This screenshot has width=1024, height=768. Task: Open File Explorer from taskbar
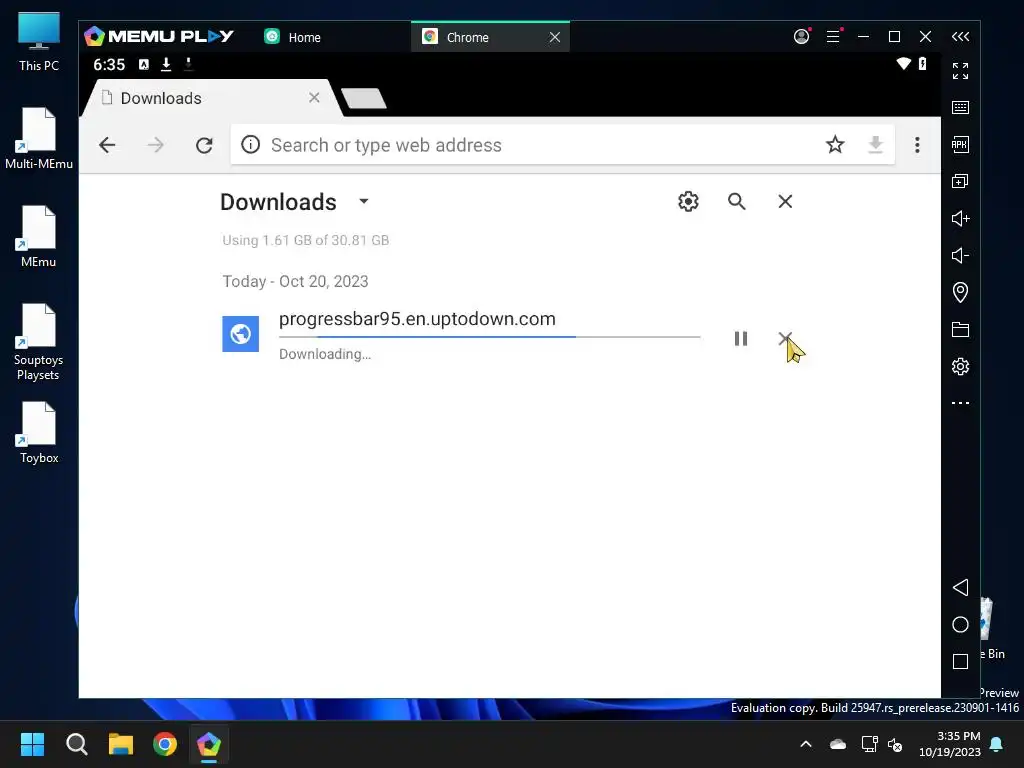click(121, 744)
